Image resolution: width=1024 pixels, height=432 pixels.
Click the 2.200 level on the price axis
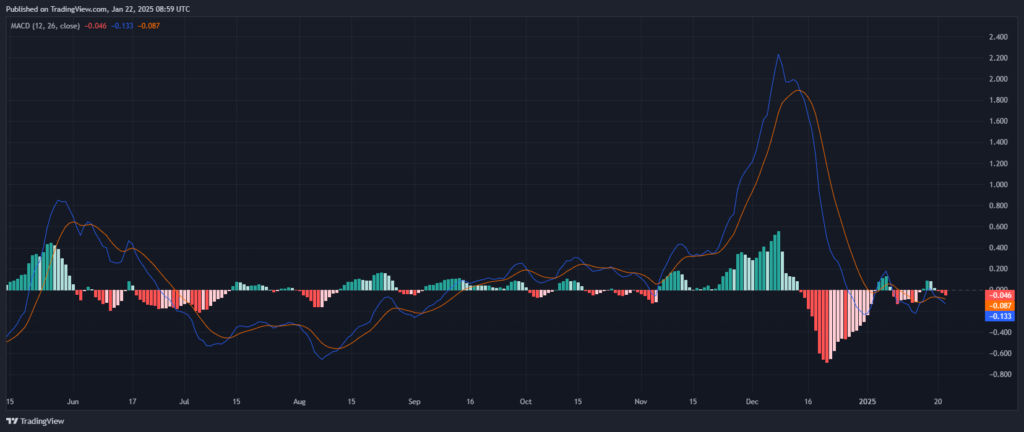click(x=998, y=58)
